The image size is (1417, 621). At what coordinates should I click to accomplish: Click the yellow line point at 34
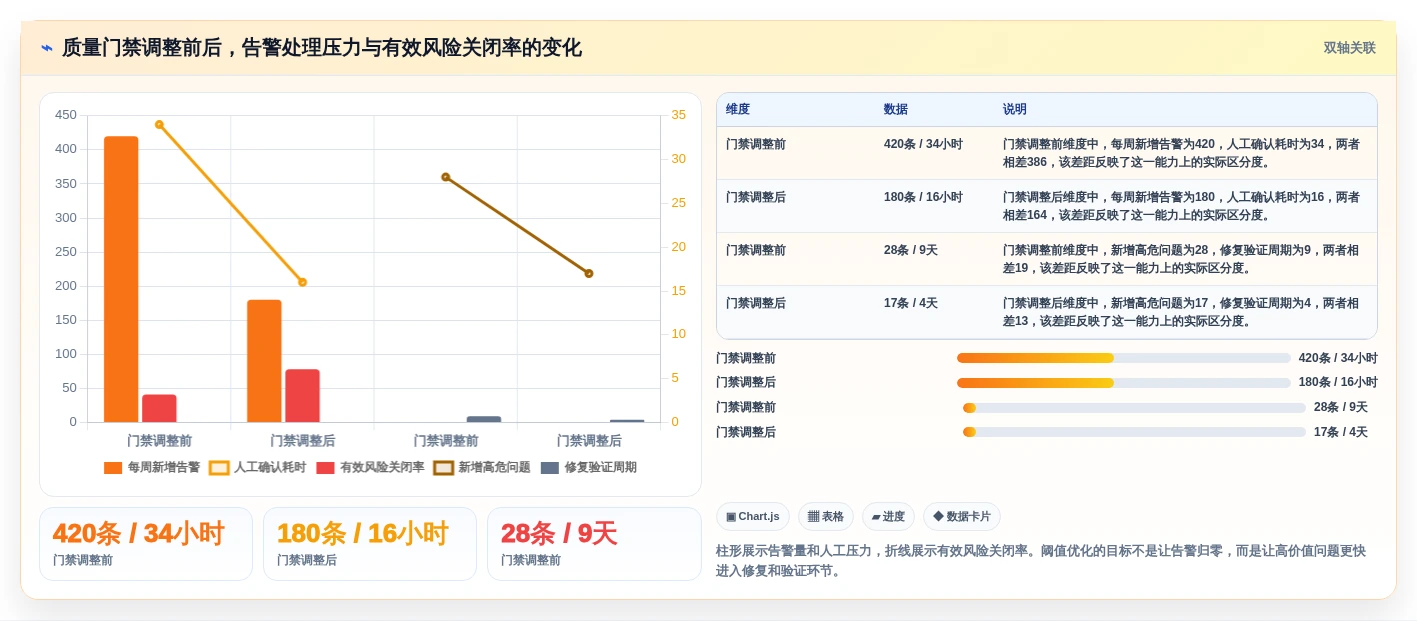coord(159,124)
